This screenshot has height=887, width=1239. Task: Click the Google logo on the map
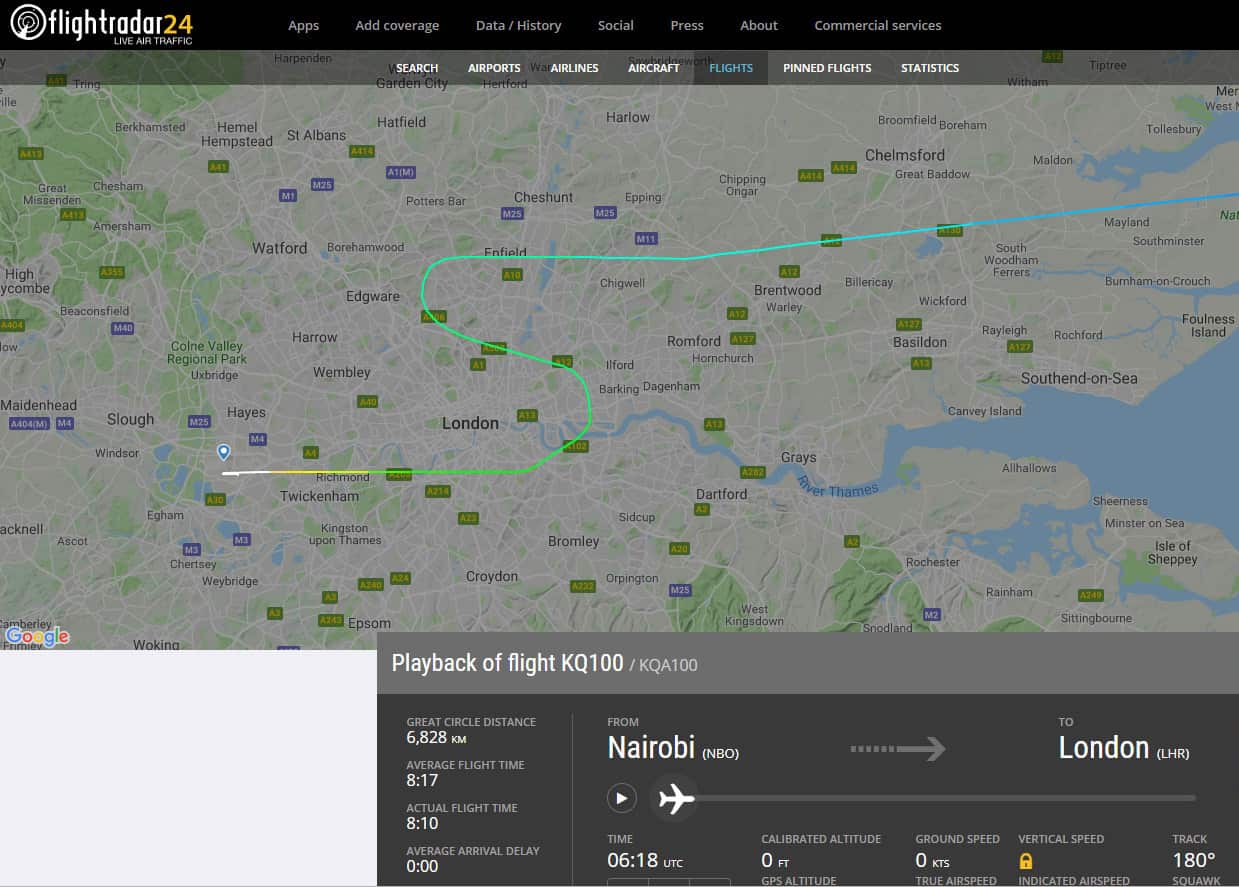pos(37,635)
